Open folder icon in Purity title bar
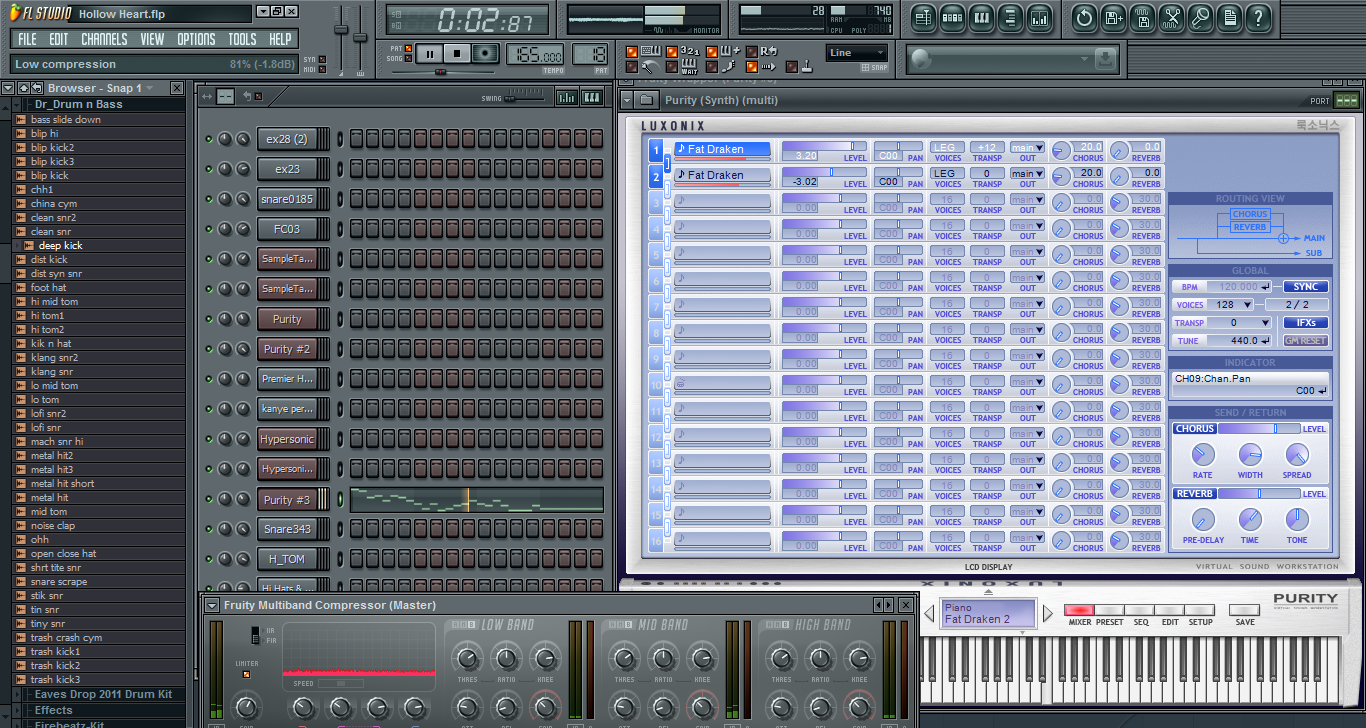The image size is (1366, 728). [x=647, y=100]
